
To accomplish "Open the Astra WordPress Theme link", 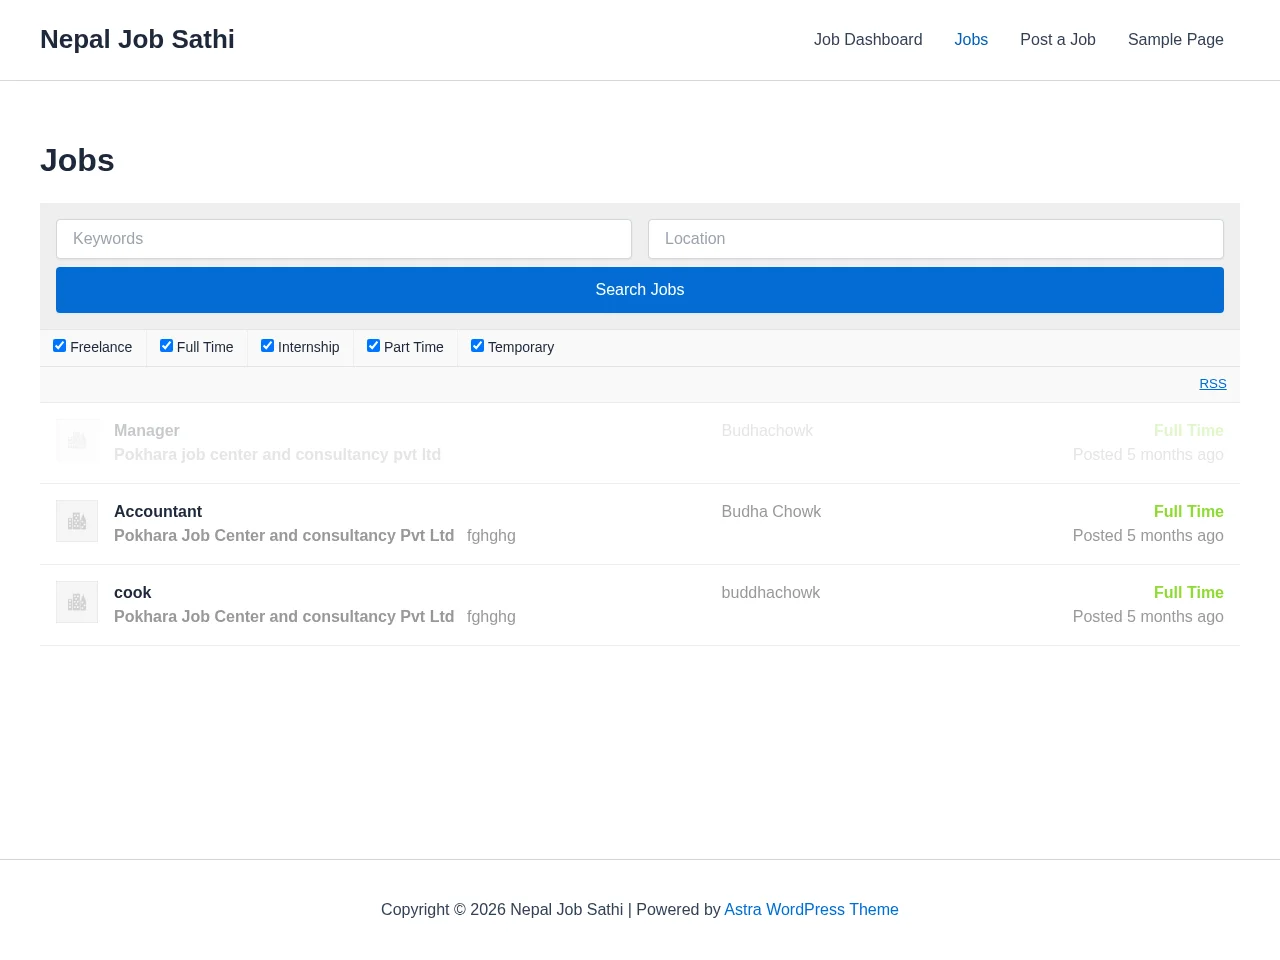I will tap(811, 909).
